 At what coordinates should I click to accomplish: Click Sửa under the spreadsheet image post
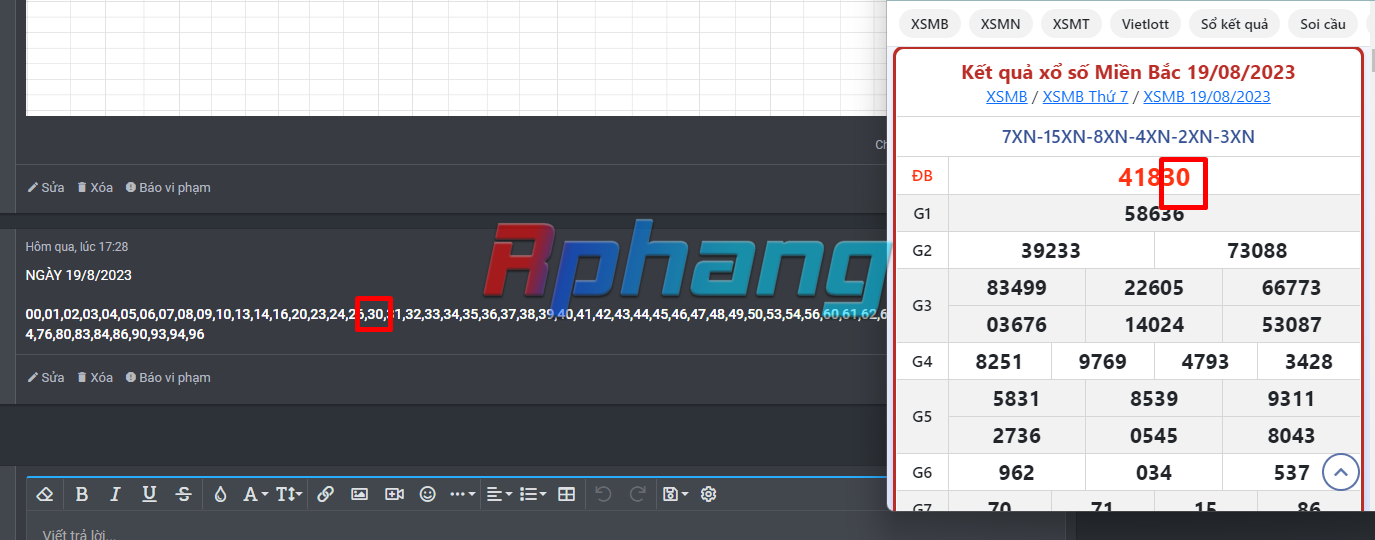(46, 187)
